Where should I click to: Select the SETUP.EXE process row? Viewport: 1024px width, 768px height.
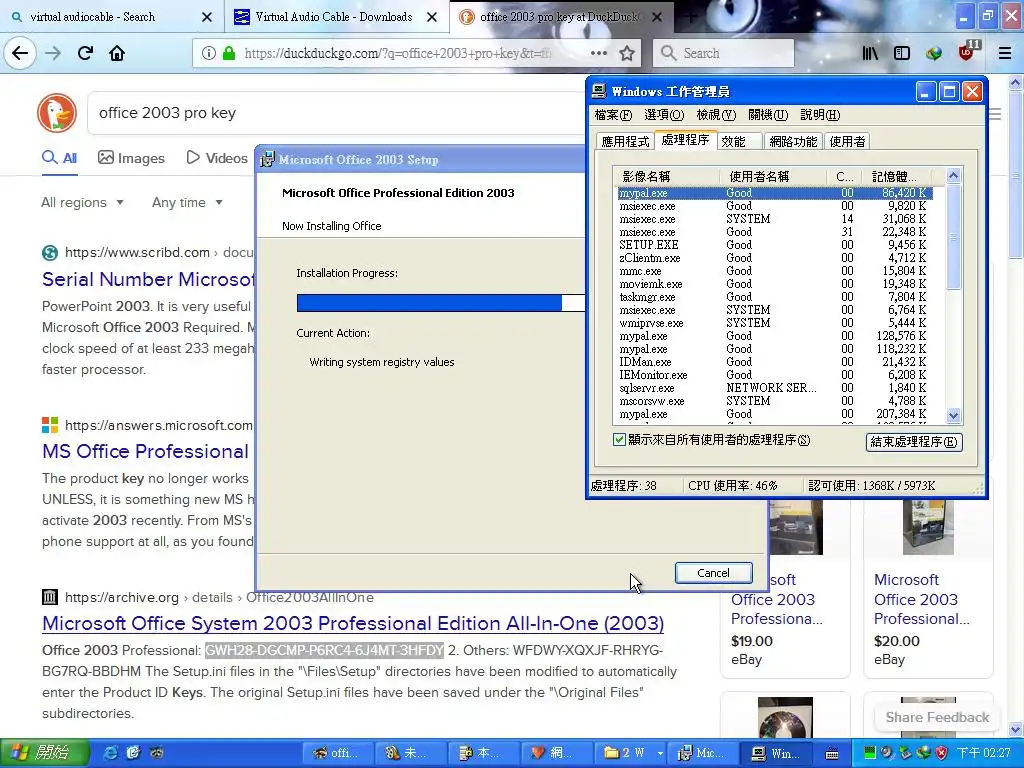pos(773,245)
